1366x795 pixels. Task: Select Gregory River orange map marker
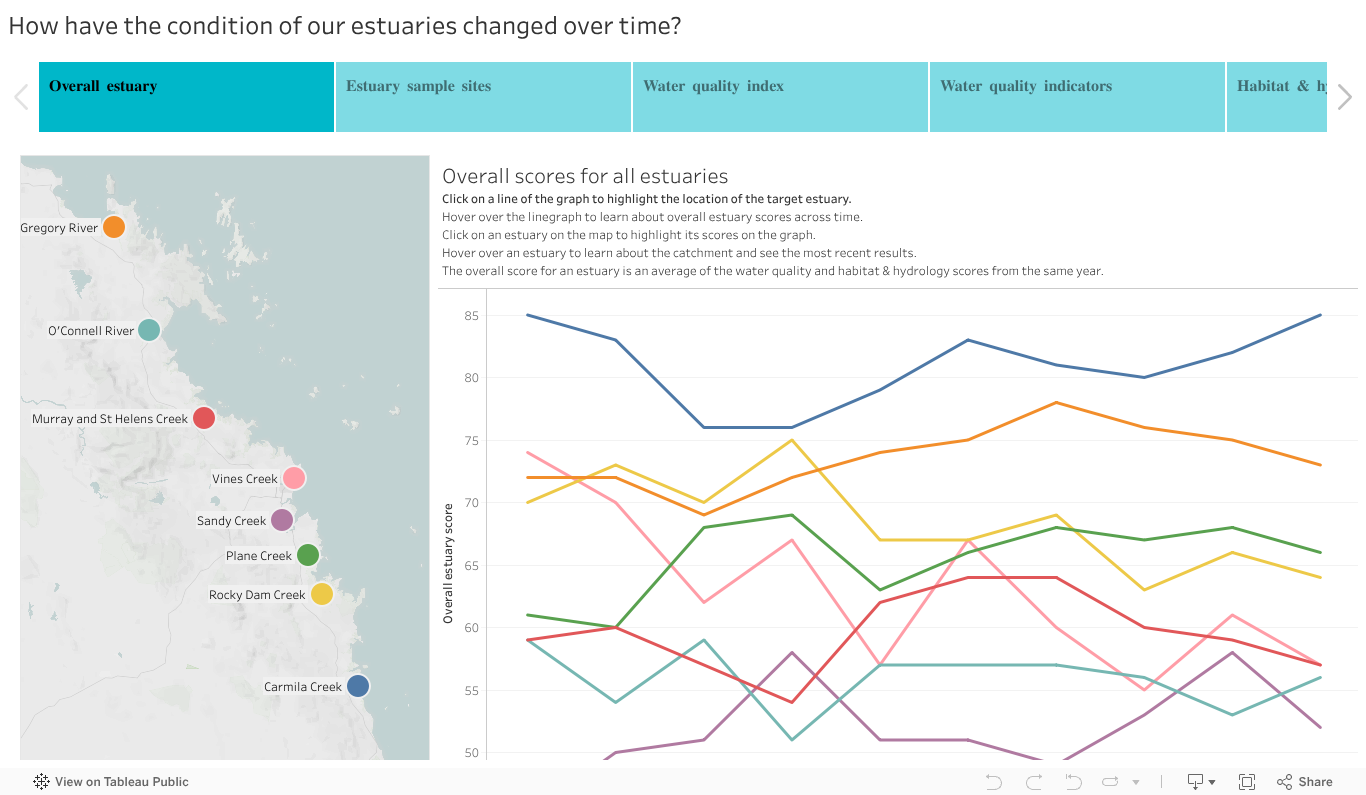pyautogui.click(x=114, y=227)
